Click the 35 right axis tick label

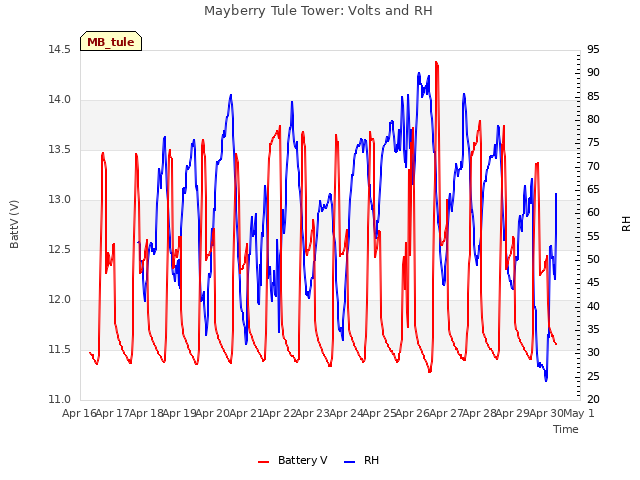tap(593, 329)
